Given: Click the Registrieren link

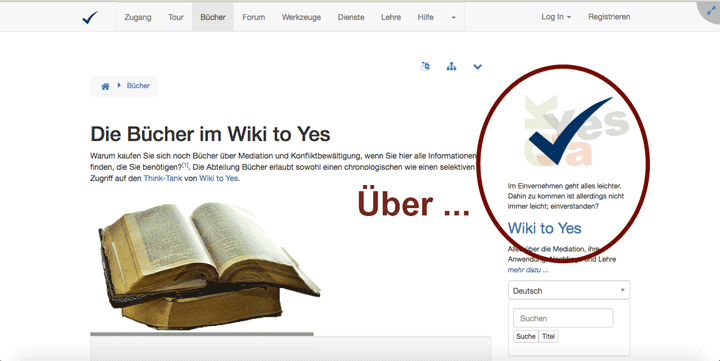Looking at the screenshot, I should click(609, 17).
